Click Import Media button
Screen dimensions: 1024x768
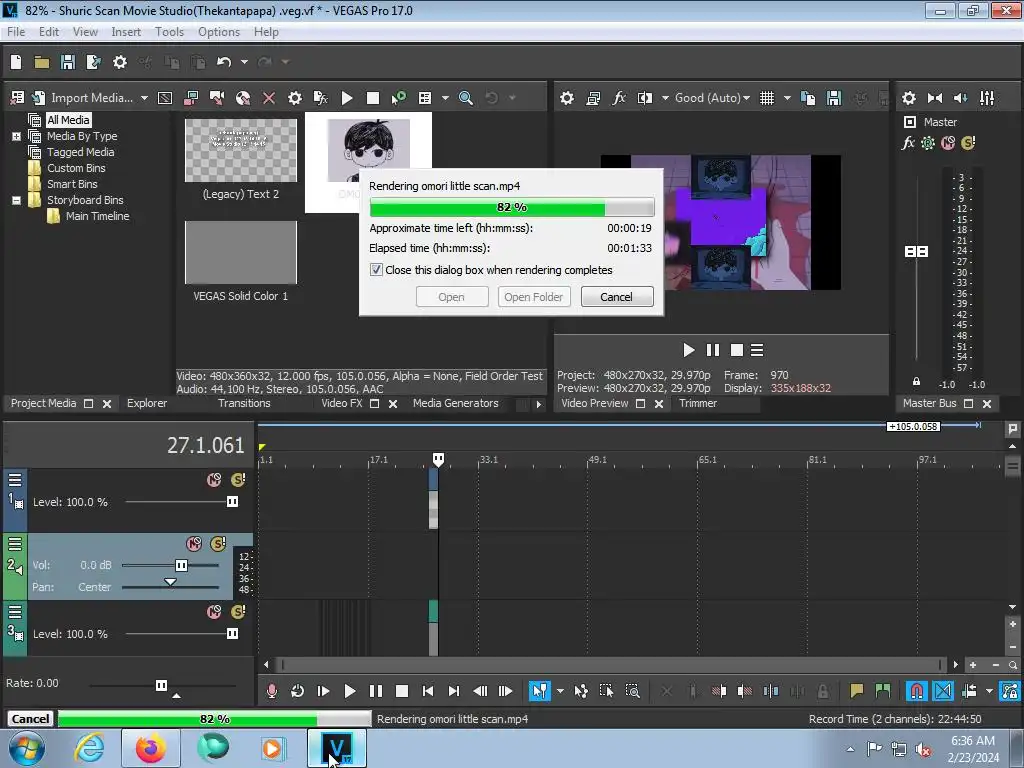tap(82, 98)
